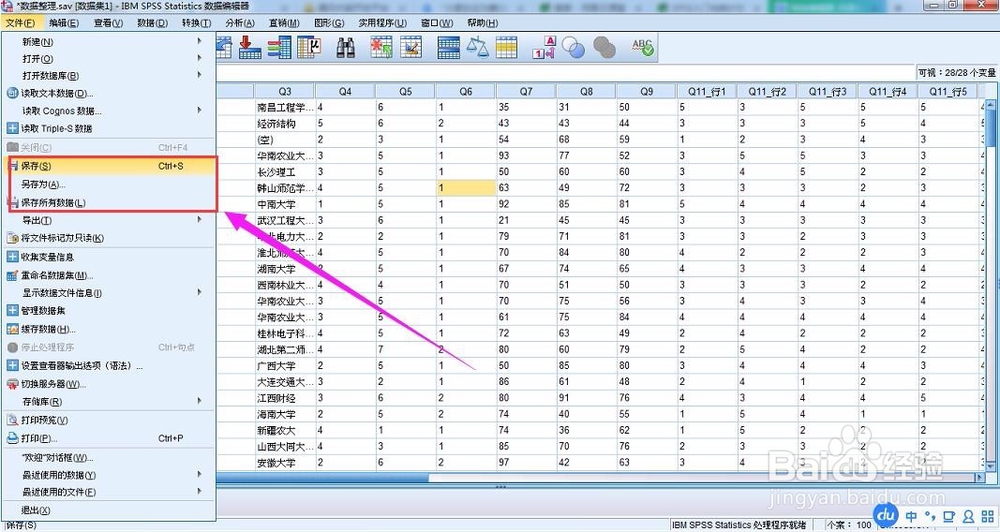This screenshot has width=1000, height=532.
Task: Select 将文件标记为只读(K) menu entry
Action: (110, 238)
